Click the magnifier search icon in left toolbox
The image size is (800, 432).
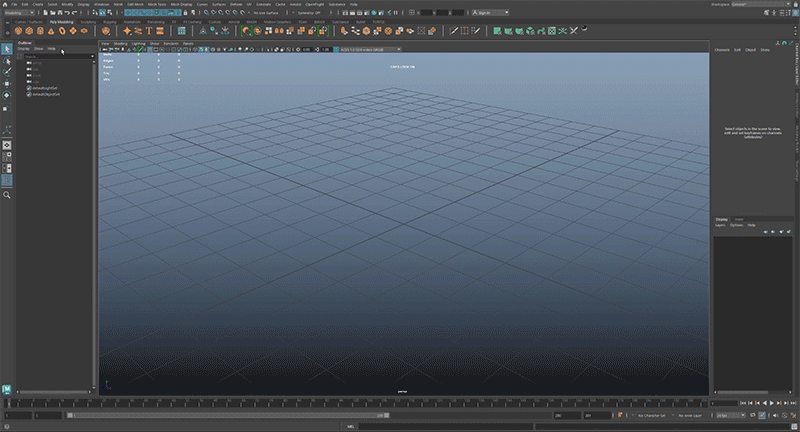pyautogui.click(x=7, y=195)
